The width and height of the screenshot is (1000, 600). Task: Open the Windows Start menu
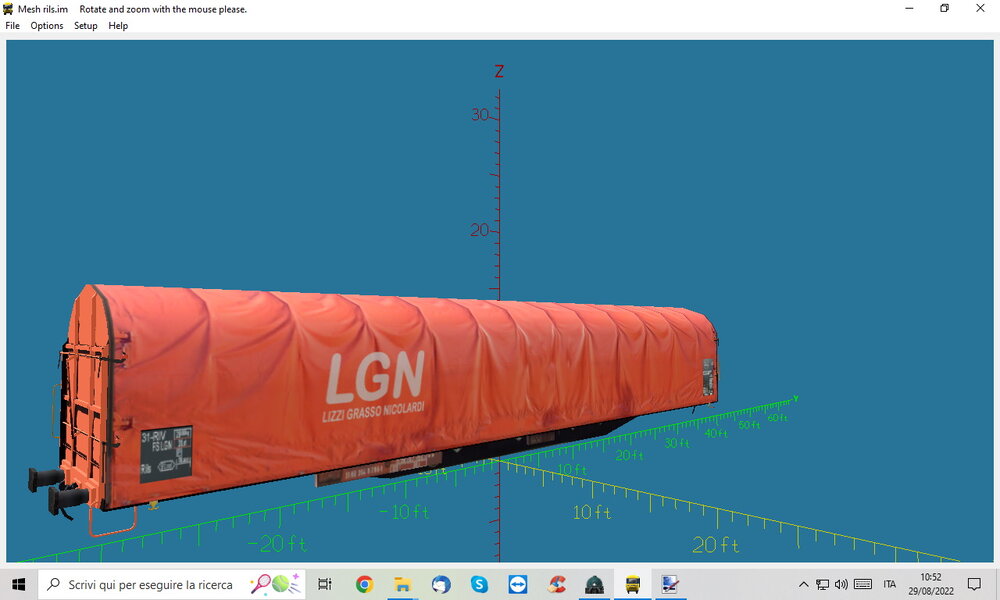pyautogui.click(x=18, y=584)
